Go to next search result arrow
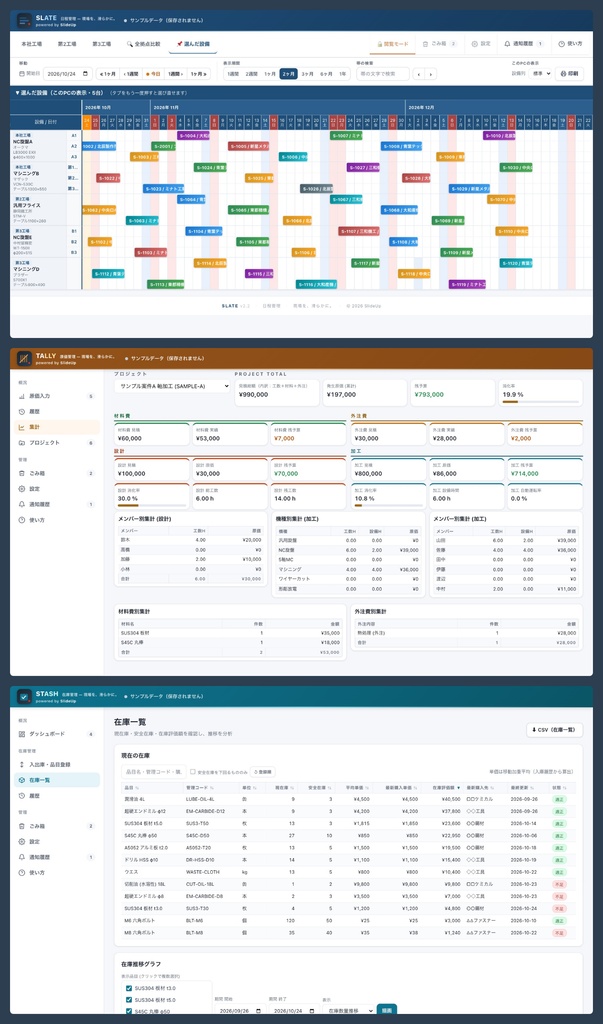Viewport: 603px width, 1024px height. 431,74
